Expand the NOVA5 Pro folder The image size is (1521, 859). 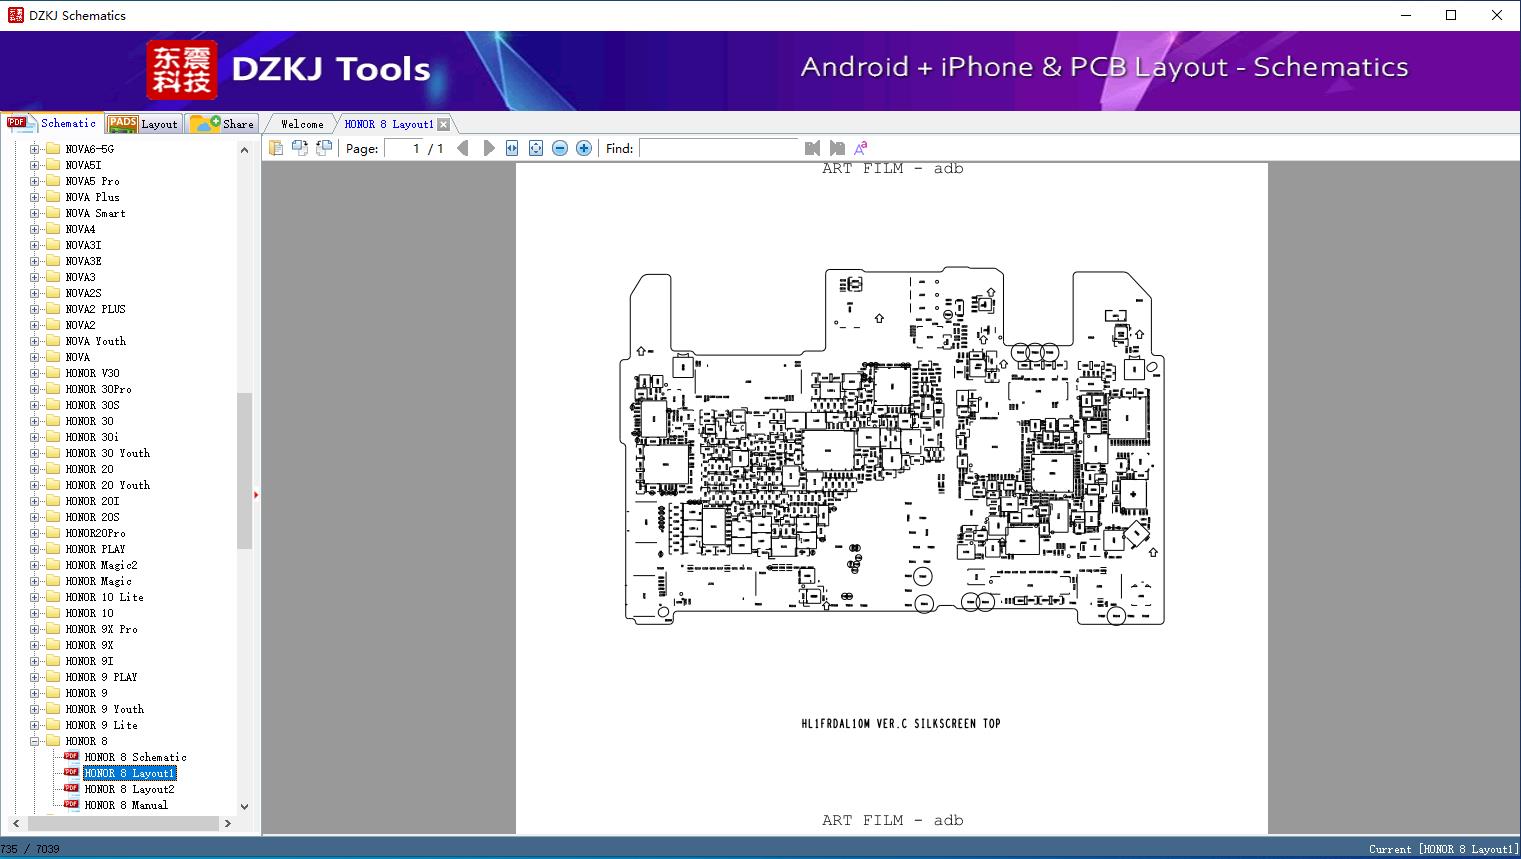point(34,181)
